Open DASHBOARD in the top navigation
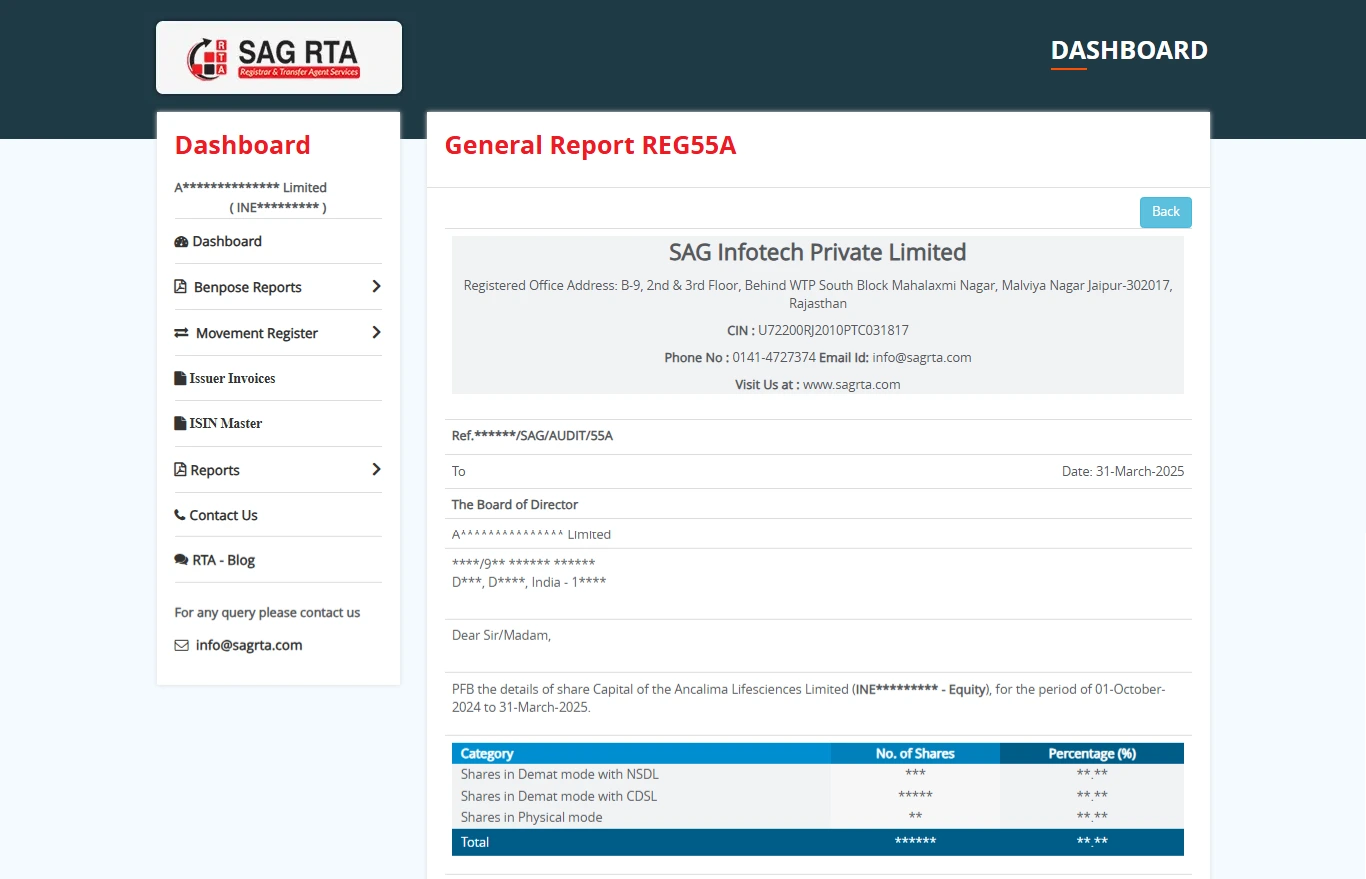Viewport: 1366px width, 879px height. [1129, 50]
